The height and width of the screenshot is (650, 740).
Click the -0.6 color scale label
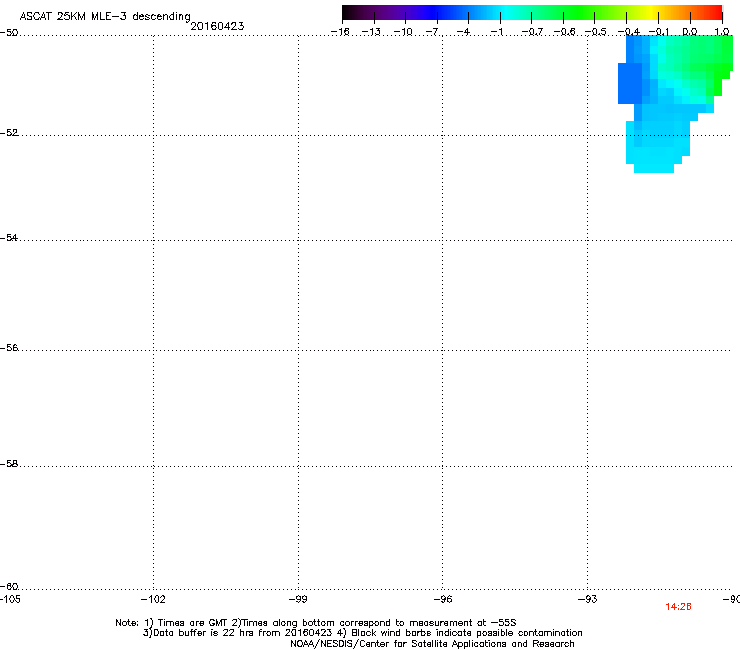coord(563,32)
